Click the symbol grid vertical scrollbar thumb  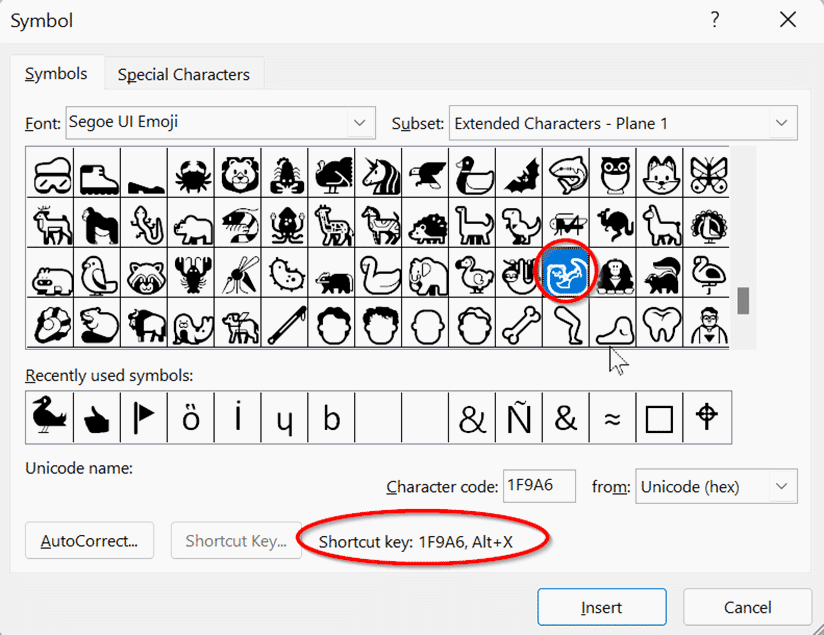[x=743, y=300]
